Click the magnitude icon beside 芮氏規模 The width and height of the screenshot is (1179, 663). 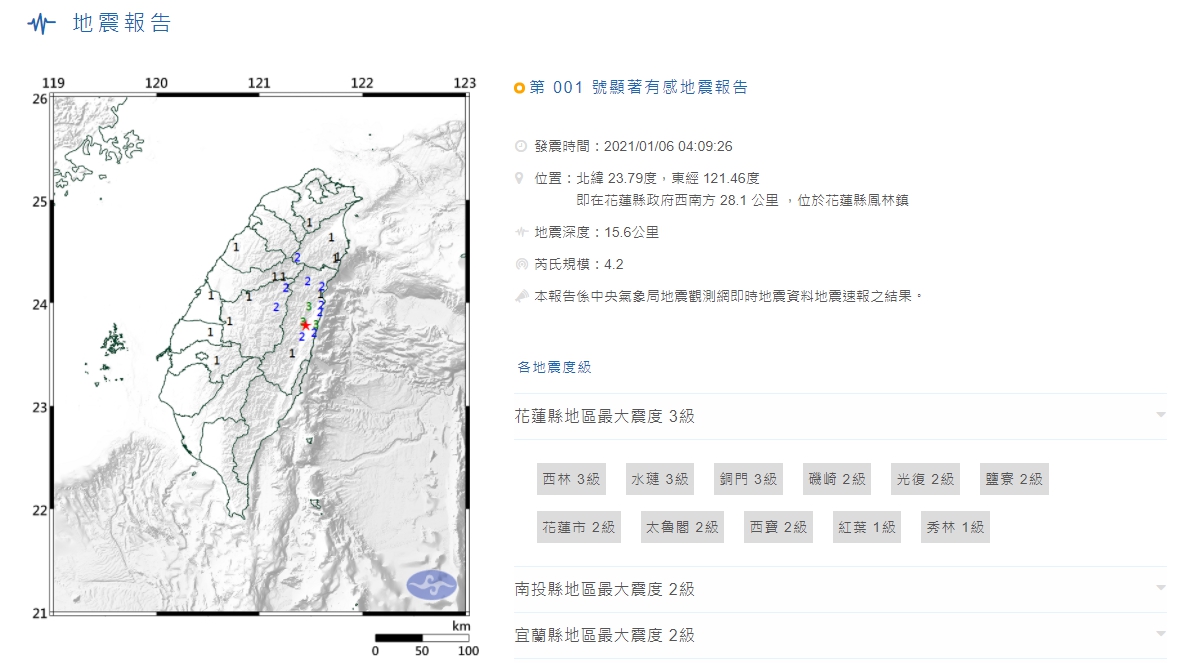coord(520,264)
